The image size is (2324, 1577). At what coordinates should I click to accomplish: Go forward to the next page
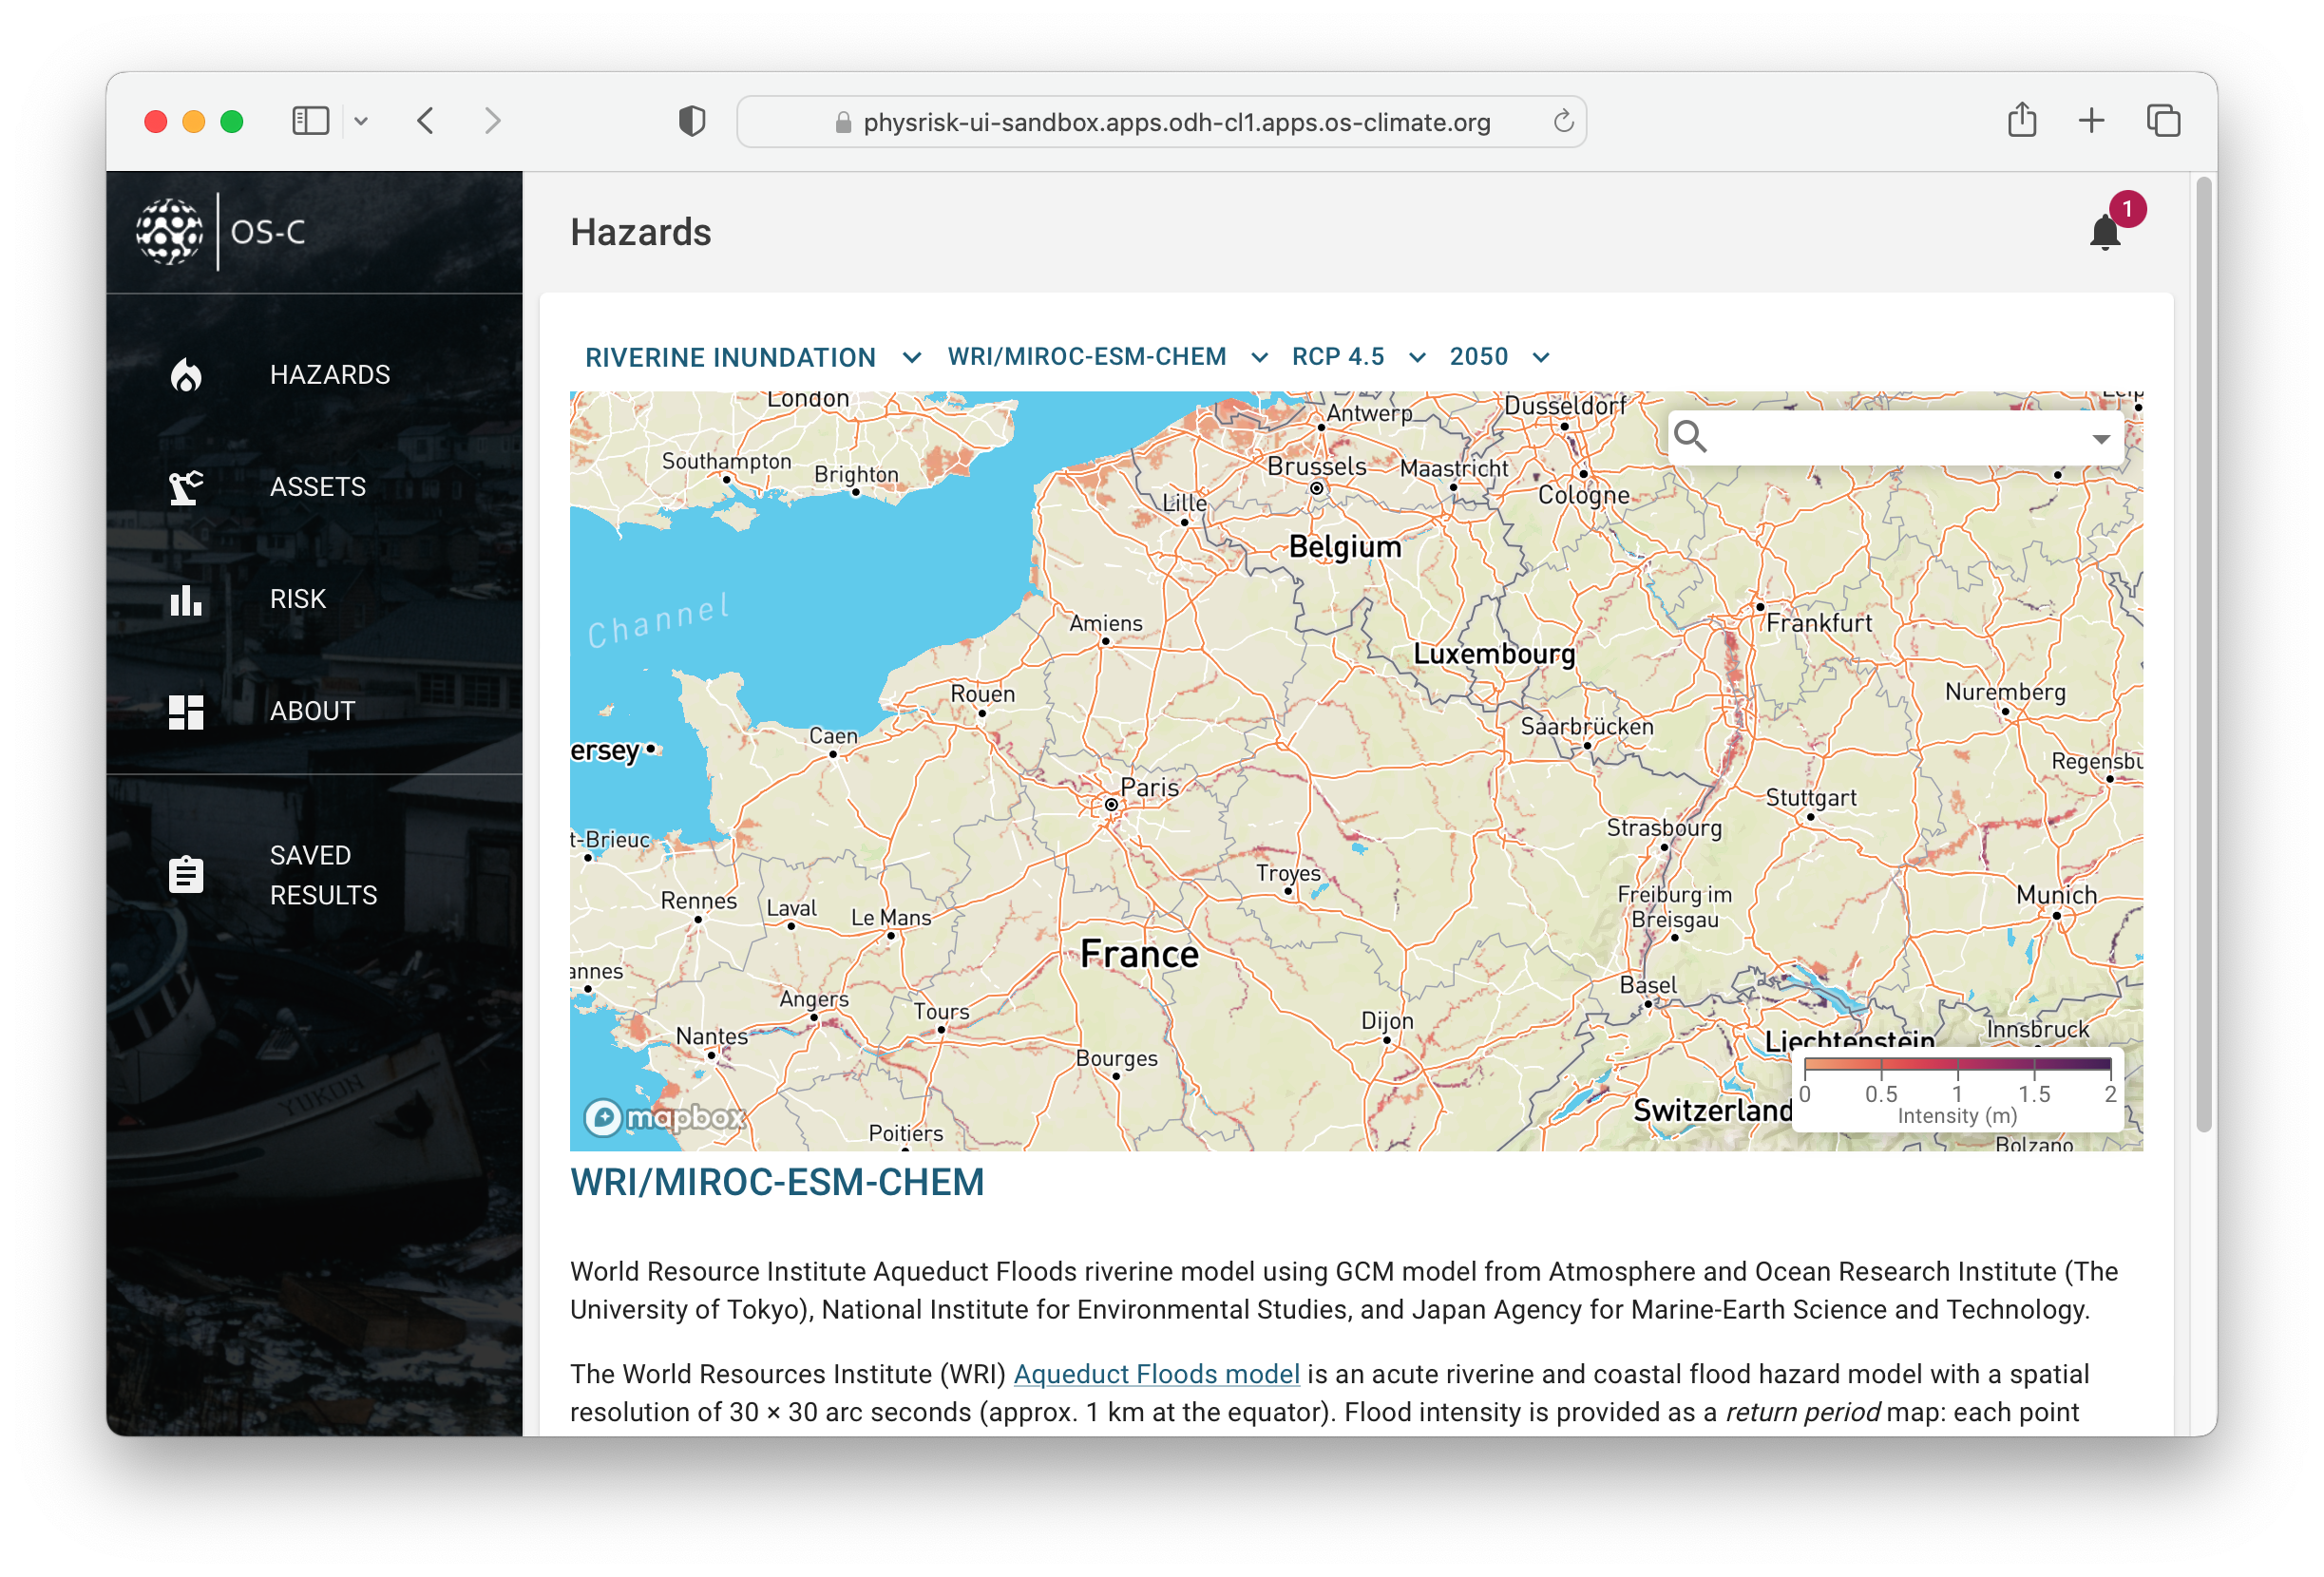click(492, 121)
